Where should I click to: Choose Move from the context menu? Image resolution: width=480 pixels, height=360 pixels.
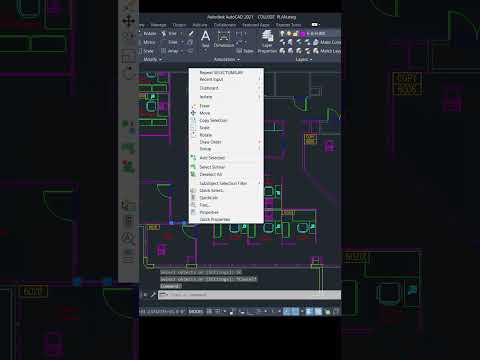pos(205,113)
